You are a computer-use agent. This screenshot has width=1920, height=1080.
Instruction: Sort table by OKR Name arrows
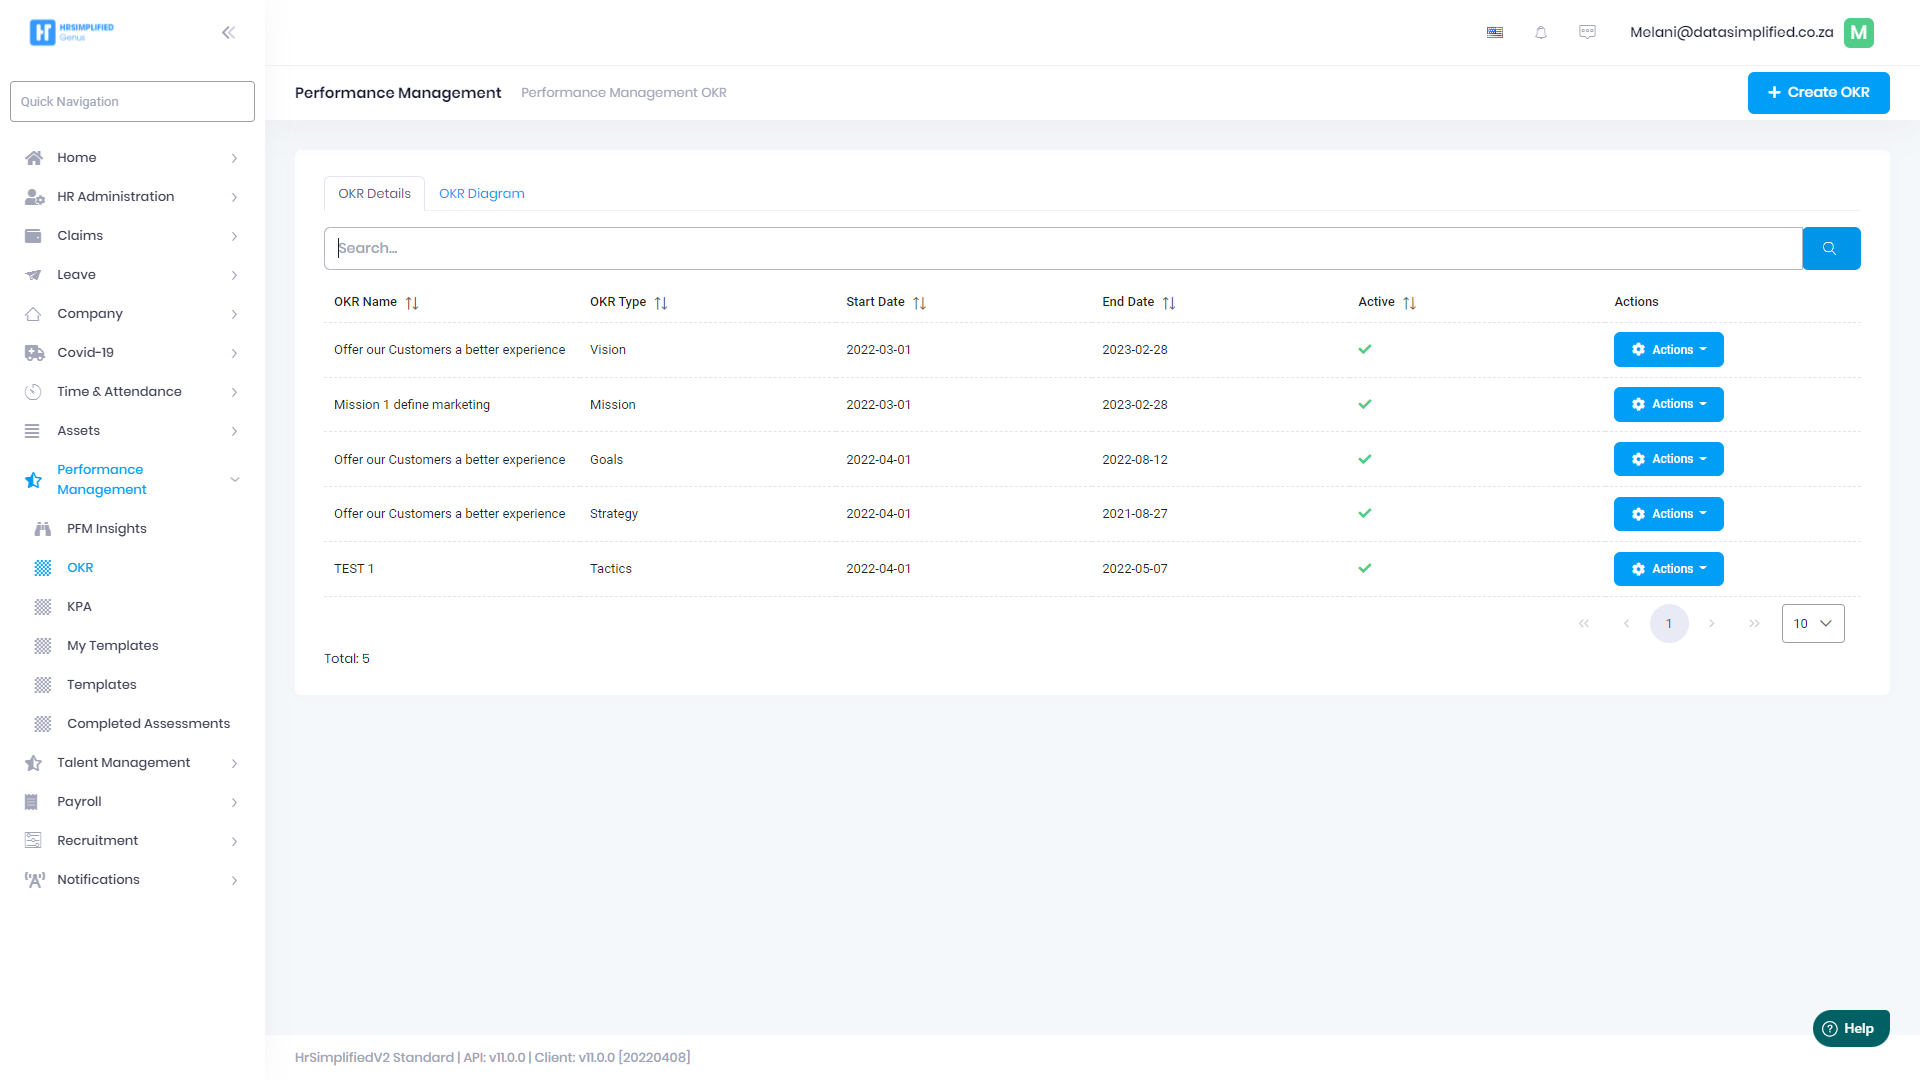pyautogui.click(x=412, y=302)
